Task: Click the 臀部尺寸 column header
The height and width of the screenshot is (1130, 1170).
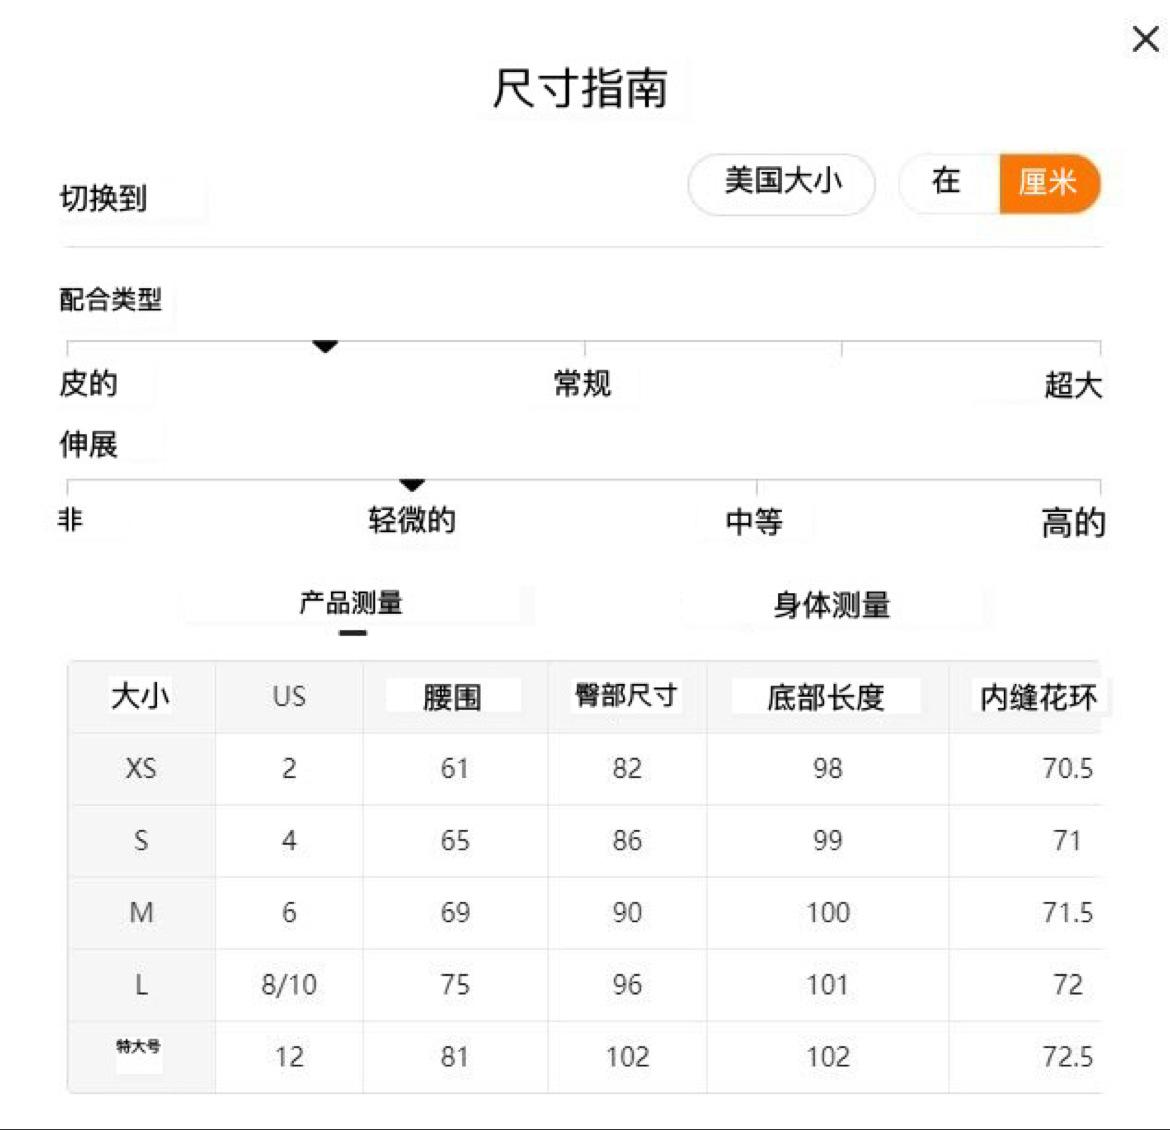Action: tap(626, 695)
